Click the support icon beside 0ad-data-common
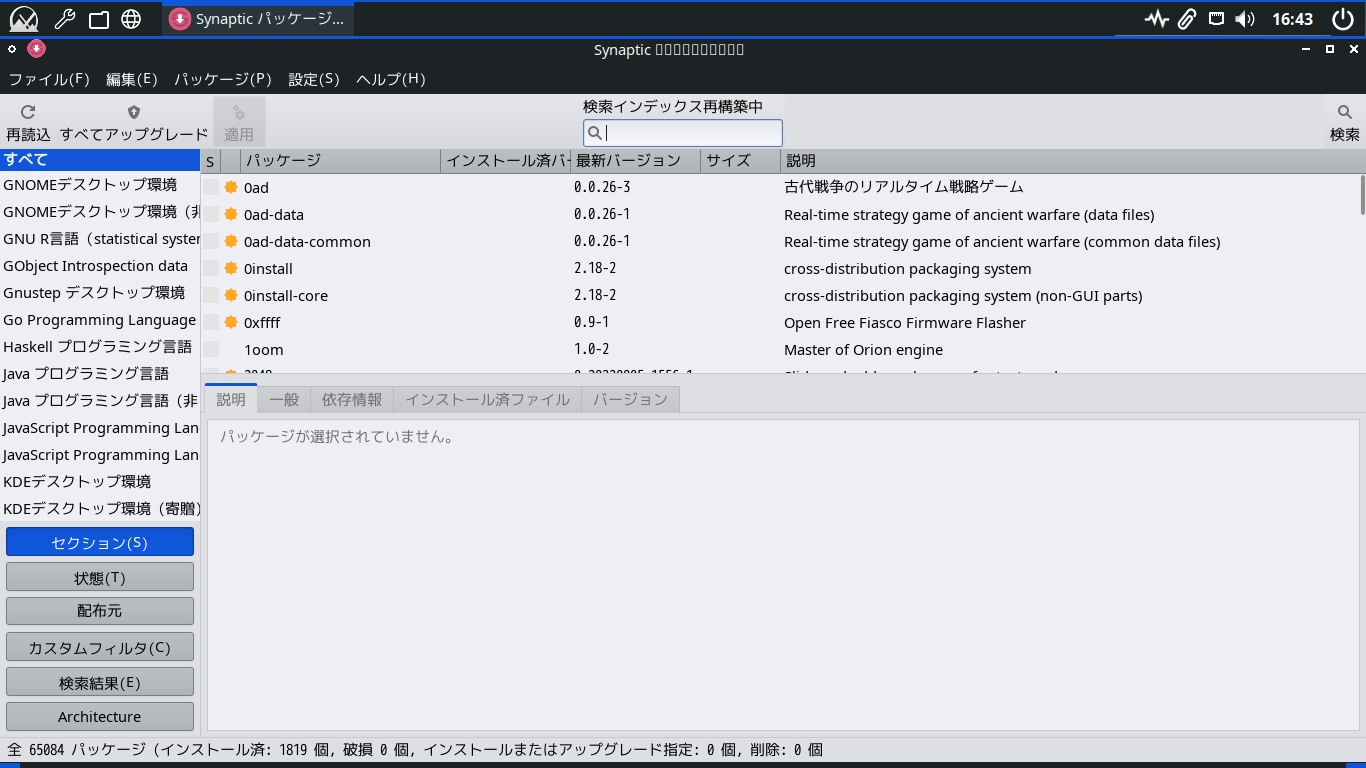This screenshot has height=768, width=1366. [x=231, y=241]
